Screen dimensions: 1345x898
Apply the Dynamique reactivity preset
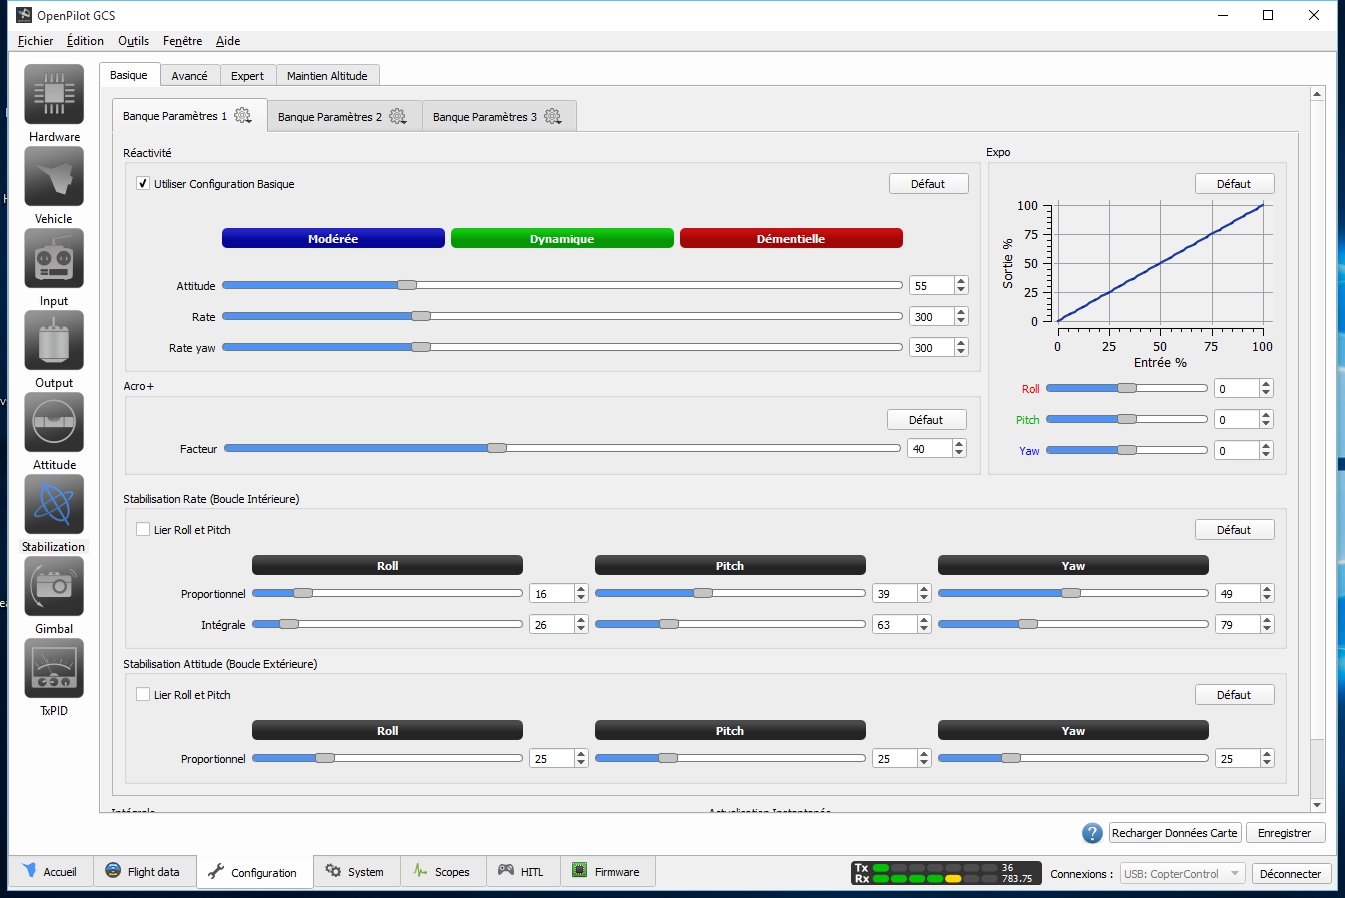click(562, 238)
